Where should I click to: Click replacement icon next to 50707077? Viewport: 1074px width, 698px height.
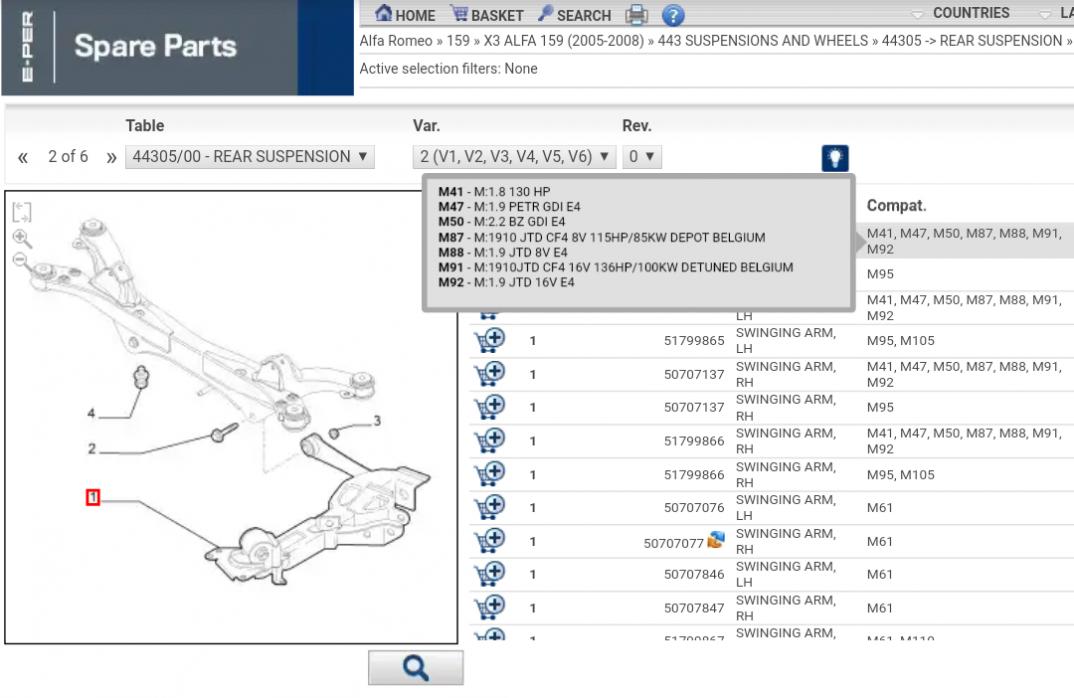716,540
